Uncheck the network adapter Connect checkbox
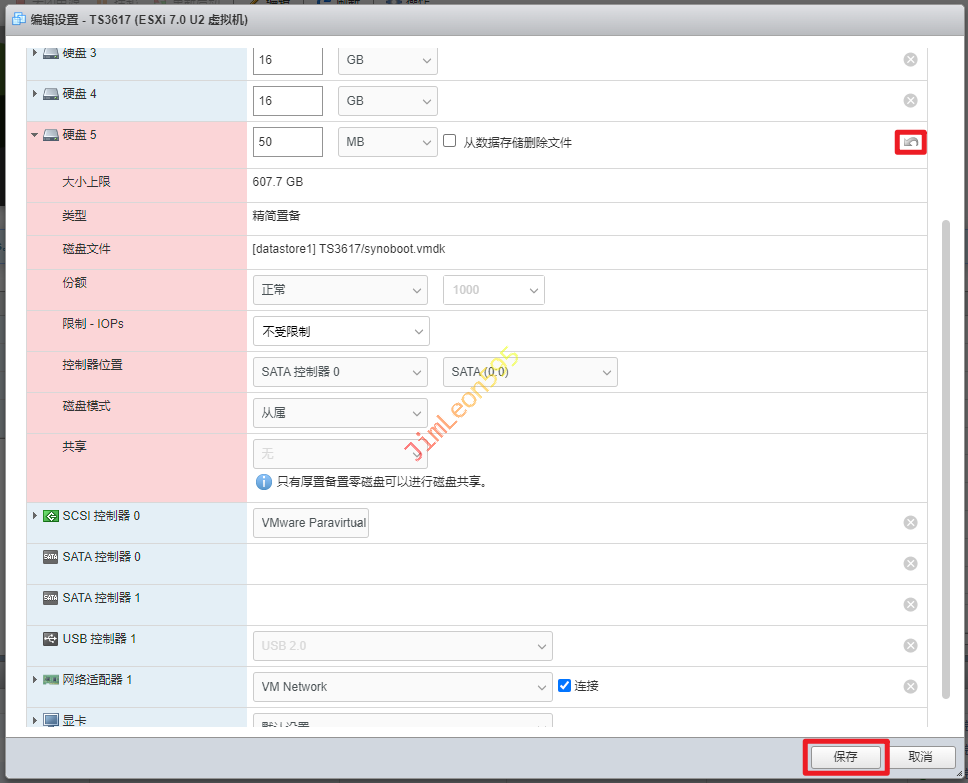Image resolution: width=968 pixels, height=783 pixels. click(564, 686)
